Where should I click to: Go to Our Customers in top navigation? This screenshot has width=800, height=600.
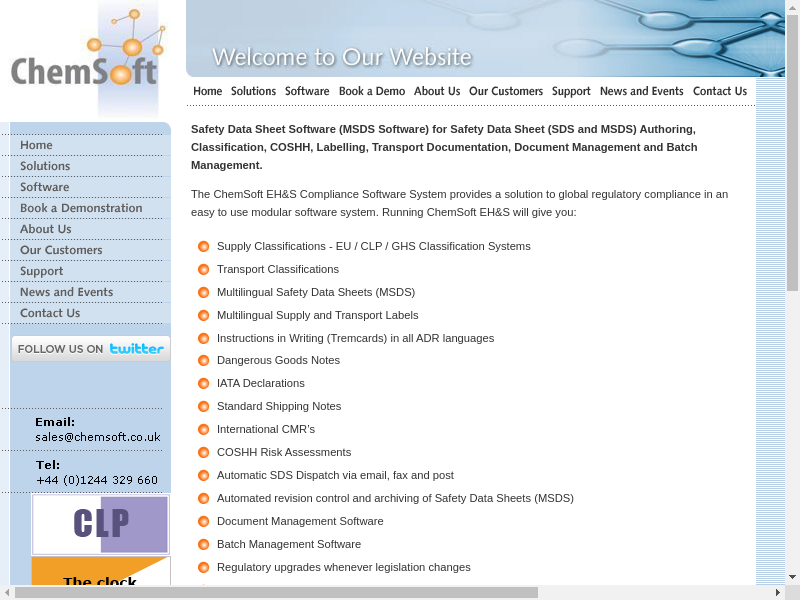coord(506,91)
